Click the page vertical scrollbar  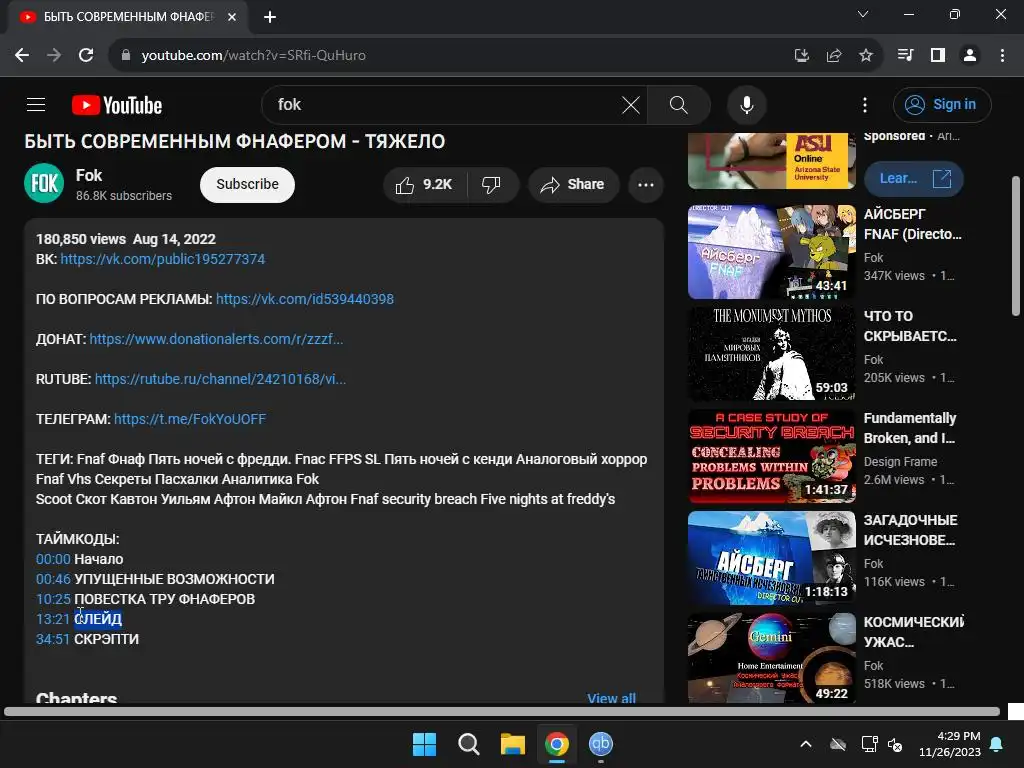1016,248
